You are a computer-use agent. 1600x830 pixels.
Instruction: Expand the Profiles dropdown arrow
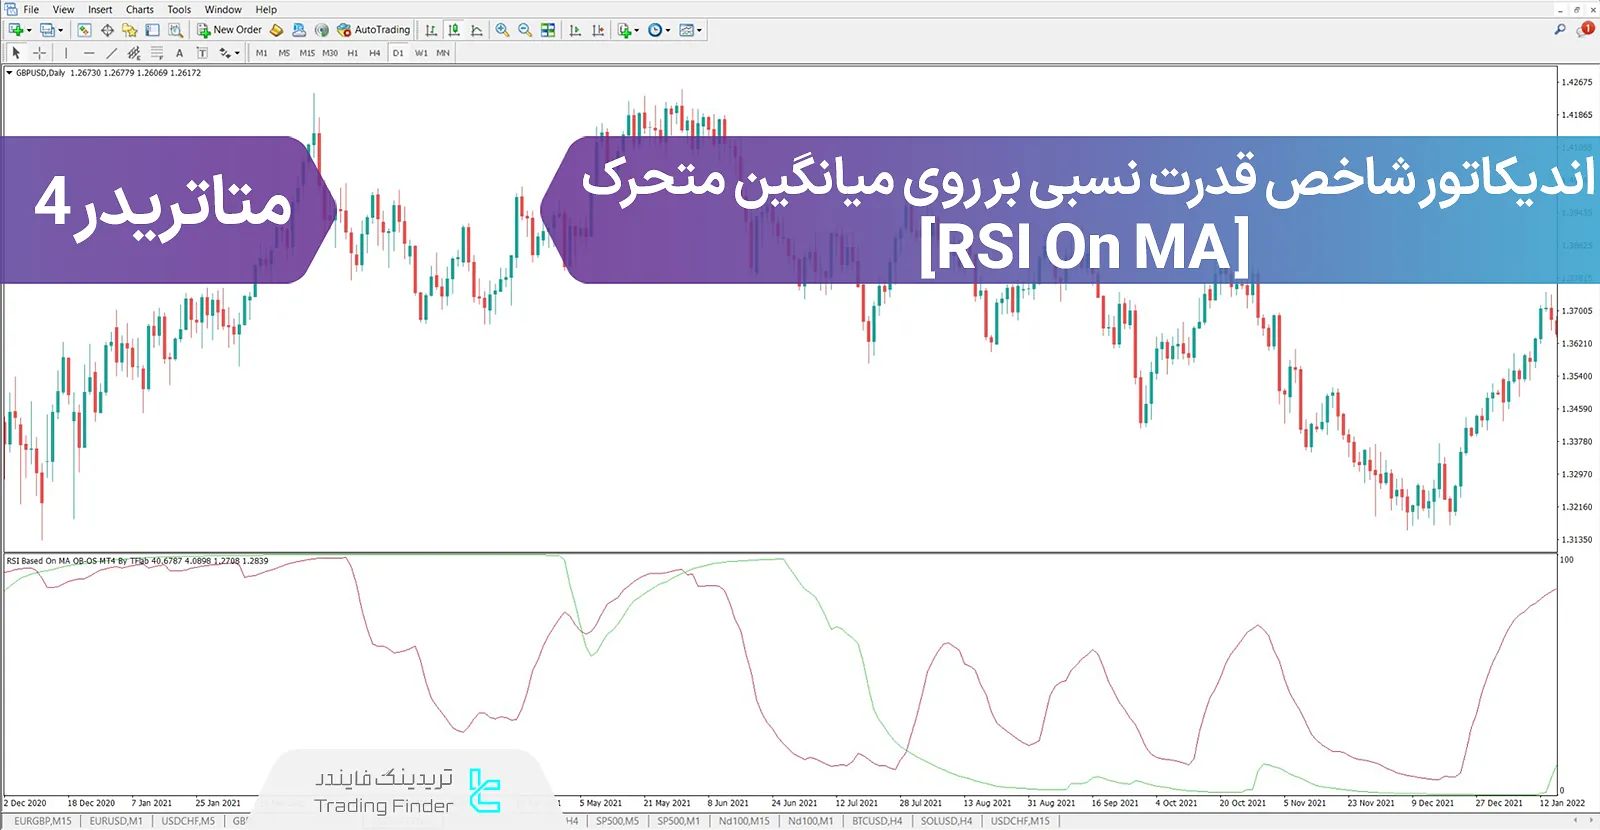[60, 30]
